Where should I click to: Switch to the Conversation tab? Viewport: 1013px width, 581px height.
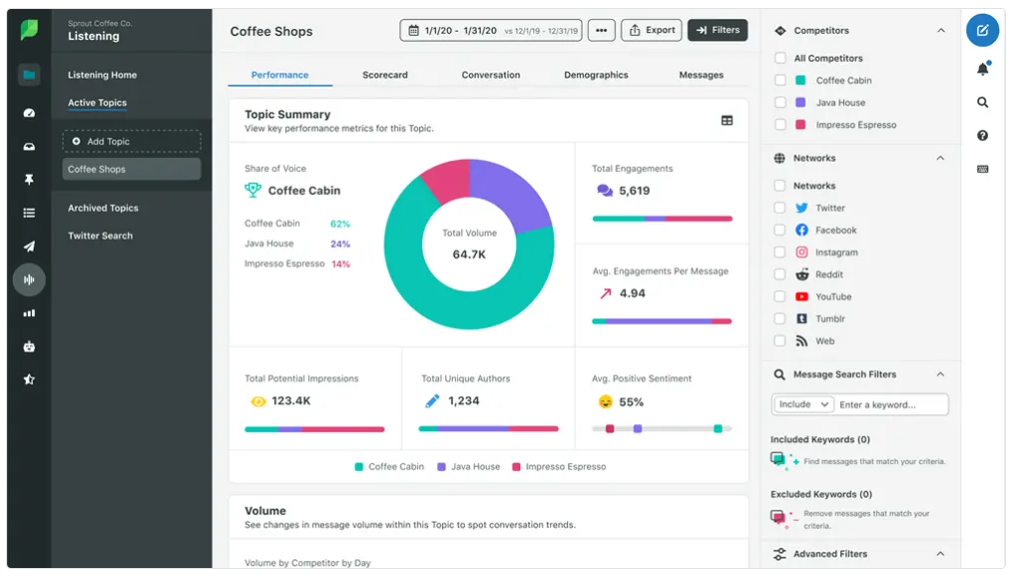[x=491, y=75]
